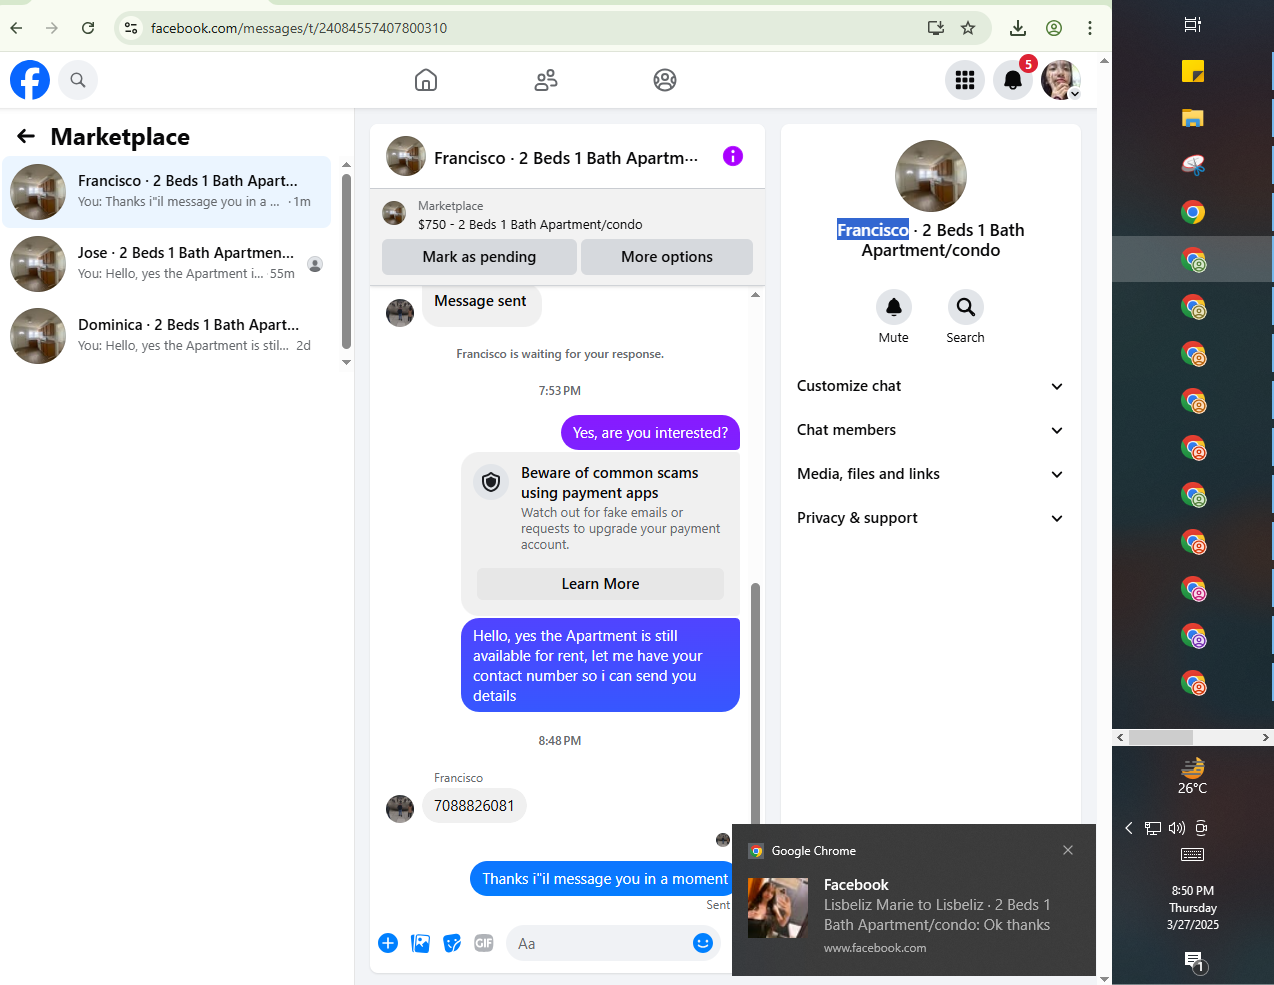1274x985 pixels.
Task: Click Learn More in scam warning
Action: [x=600, y=584]
